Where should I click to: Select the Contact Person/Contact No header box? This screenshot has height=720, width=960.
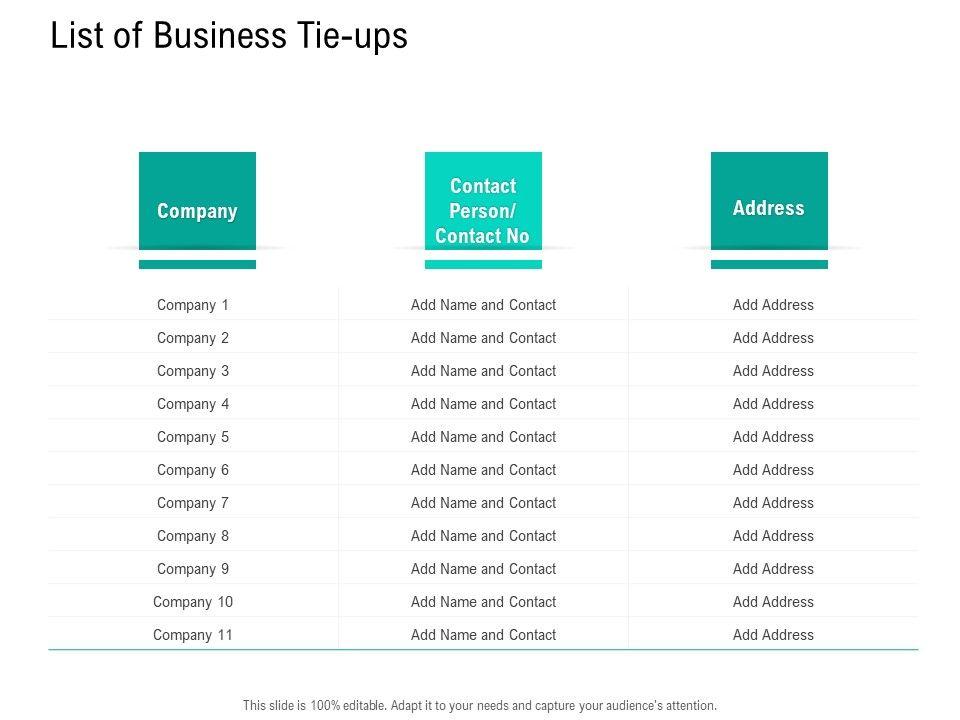click(x=483, y=201)
